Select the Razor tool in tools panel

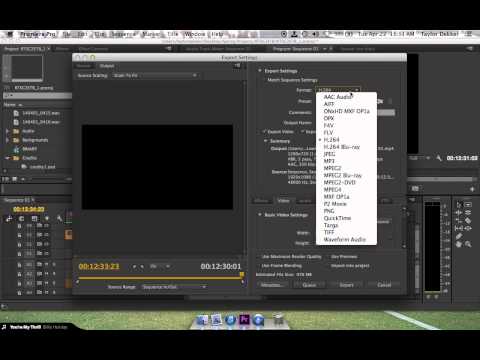(468, 220)
